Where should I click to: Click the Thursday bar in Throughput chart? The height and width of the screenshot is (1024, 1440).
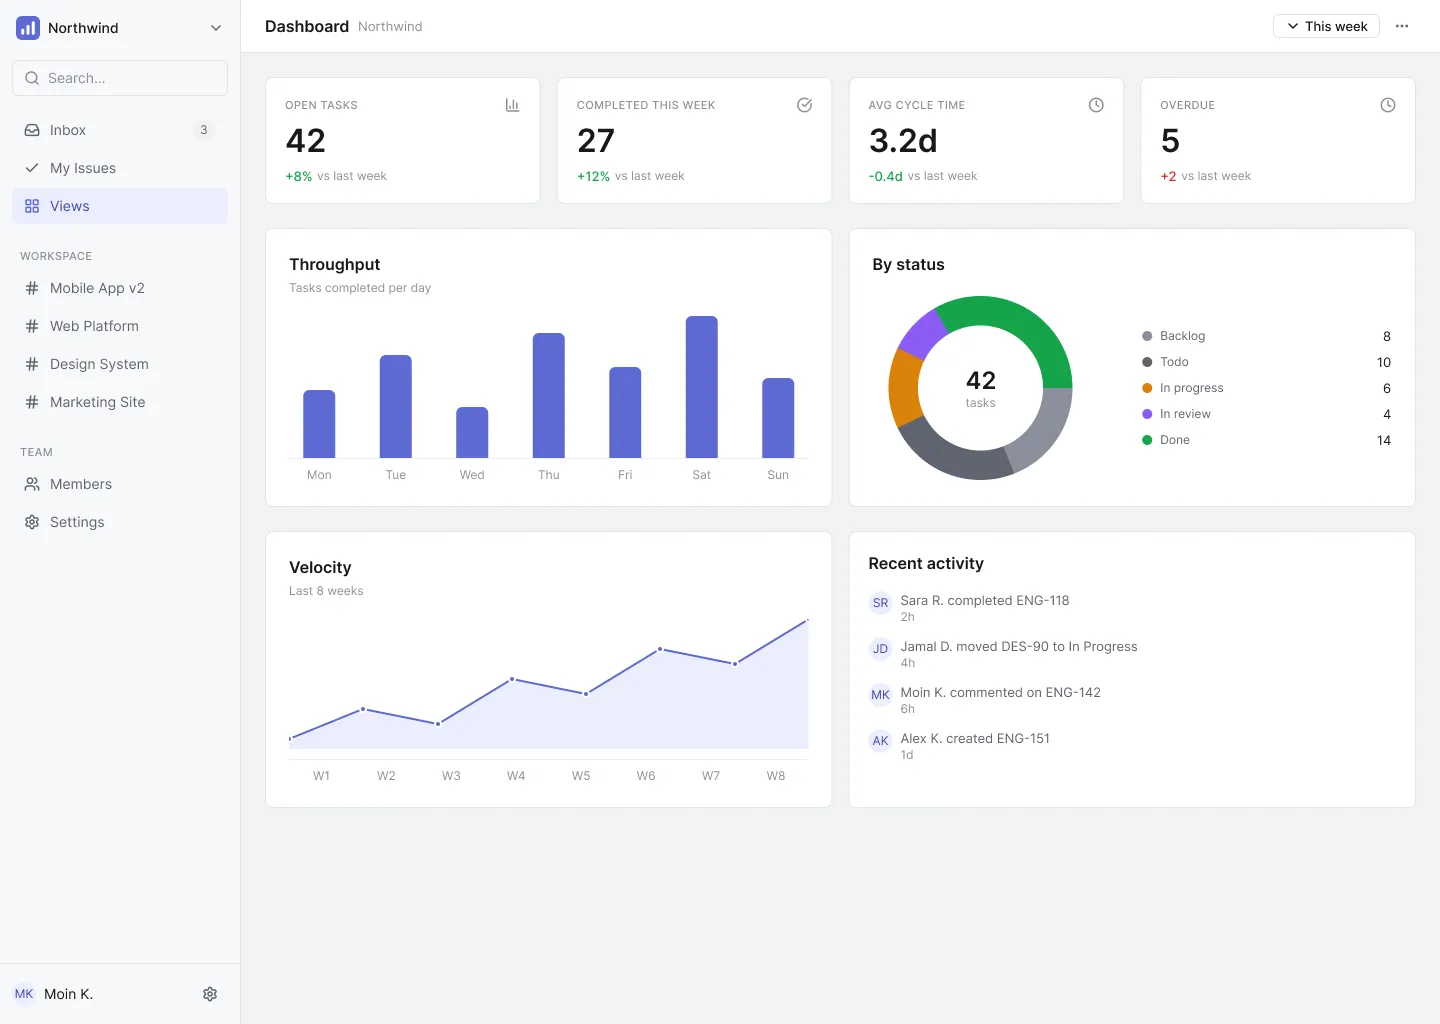549,395
